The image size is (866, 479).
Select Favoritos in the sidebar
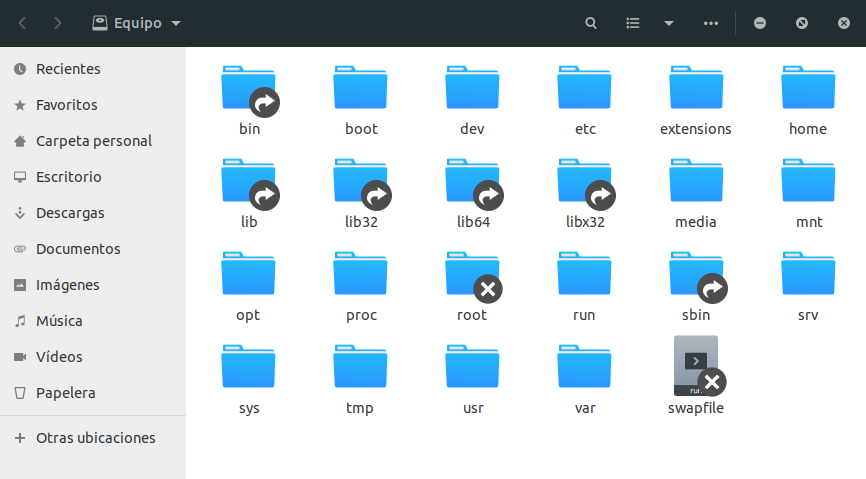[66, 105]
